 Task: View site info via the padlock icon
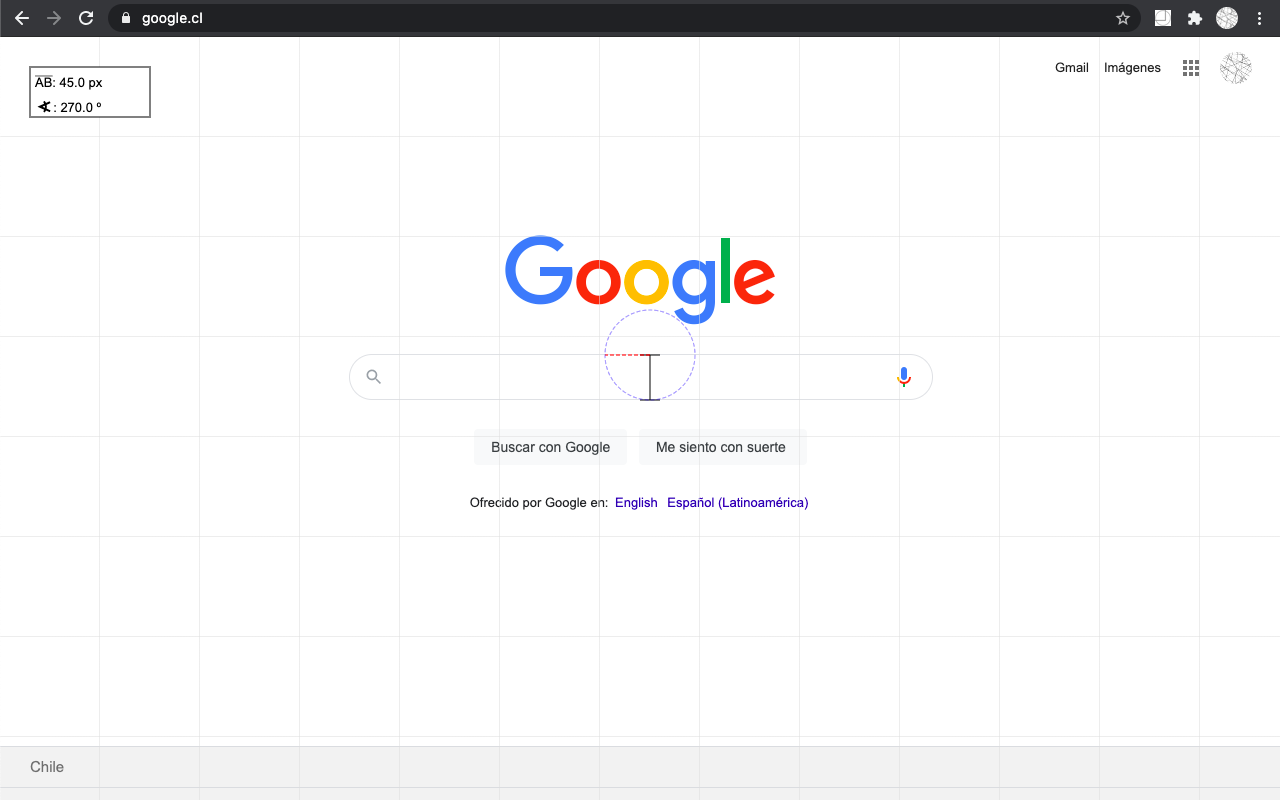[x=125, y=18]
